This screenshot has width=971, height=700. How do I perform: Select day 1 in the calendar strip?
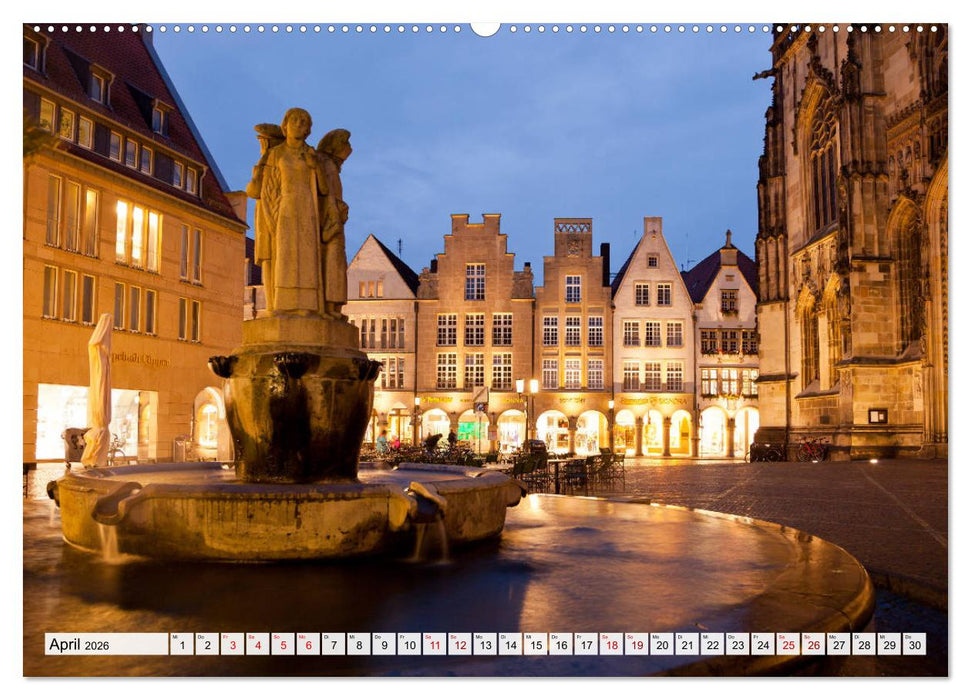[x=181, y=644]
